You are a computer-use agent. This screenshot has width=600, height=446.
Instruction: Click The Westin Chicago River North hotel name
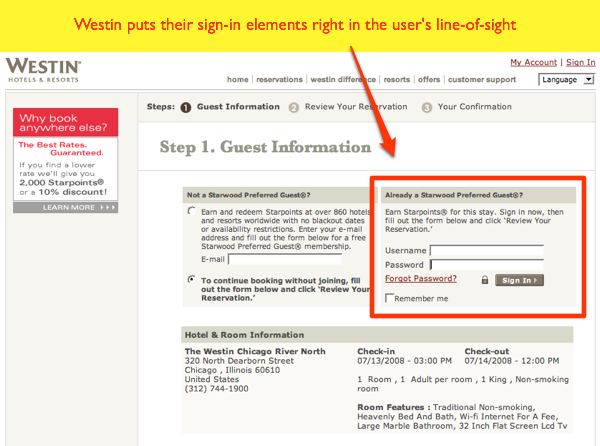point(255,351)
